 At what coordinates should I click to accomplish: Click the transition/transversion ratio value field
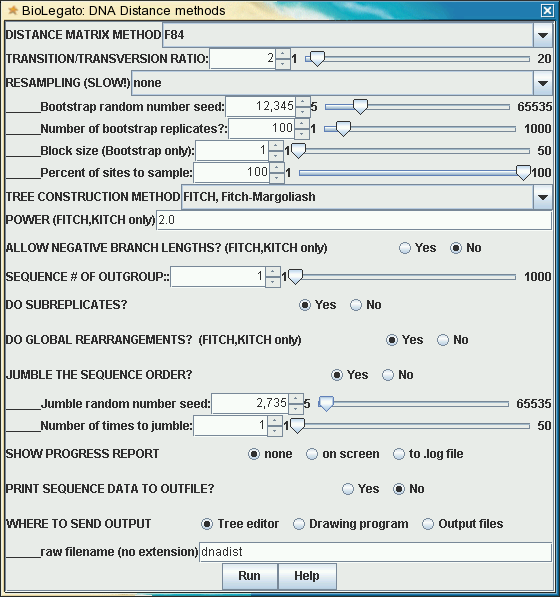tap(243, 59)
